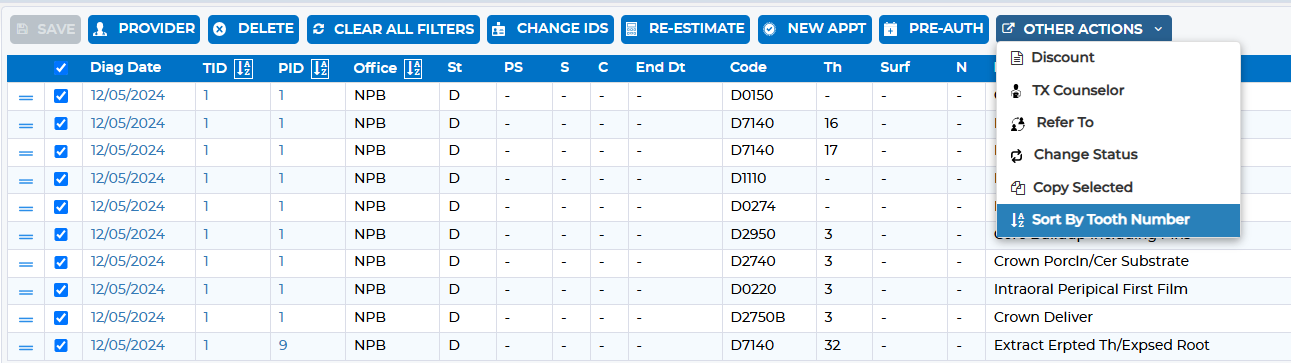Click the drag handle on the D0150 row

(x=27, y=97)
